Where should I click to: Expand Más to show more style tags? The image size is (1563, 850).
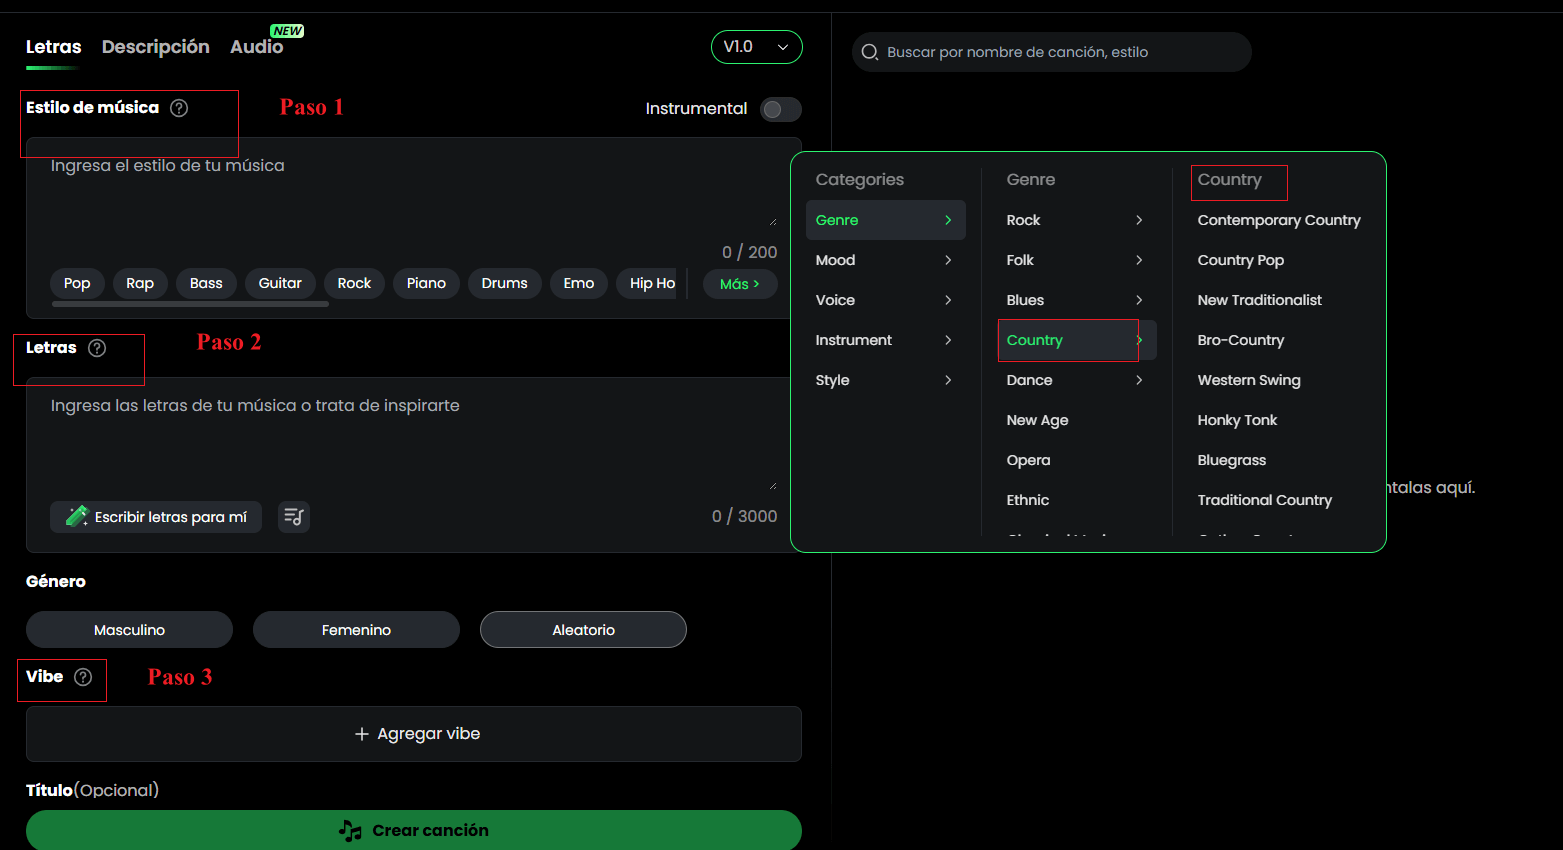coord(739,284)
